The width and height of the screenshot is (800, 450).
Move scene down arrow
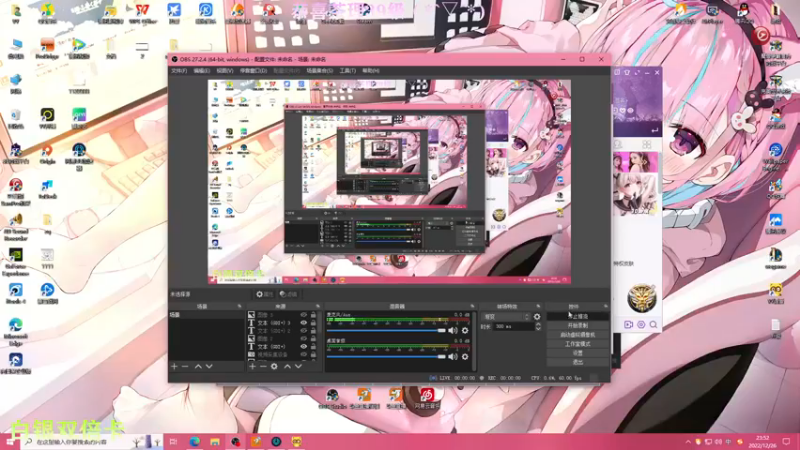[209, 366]
